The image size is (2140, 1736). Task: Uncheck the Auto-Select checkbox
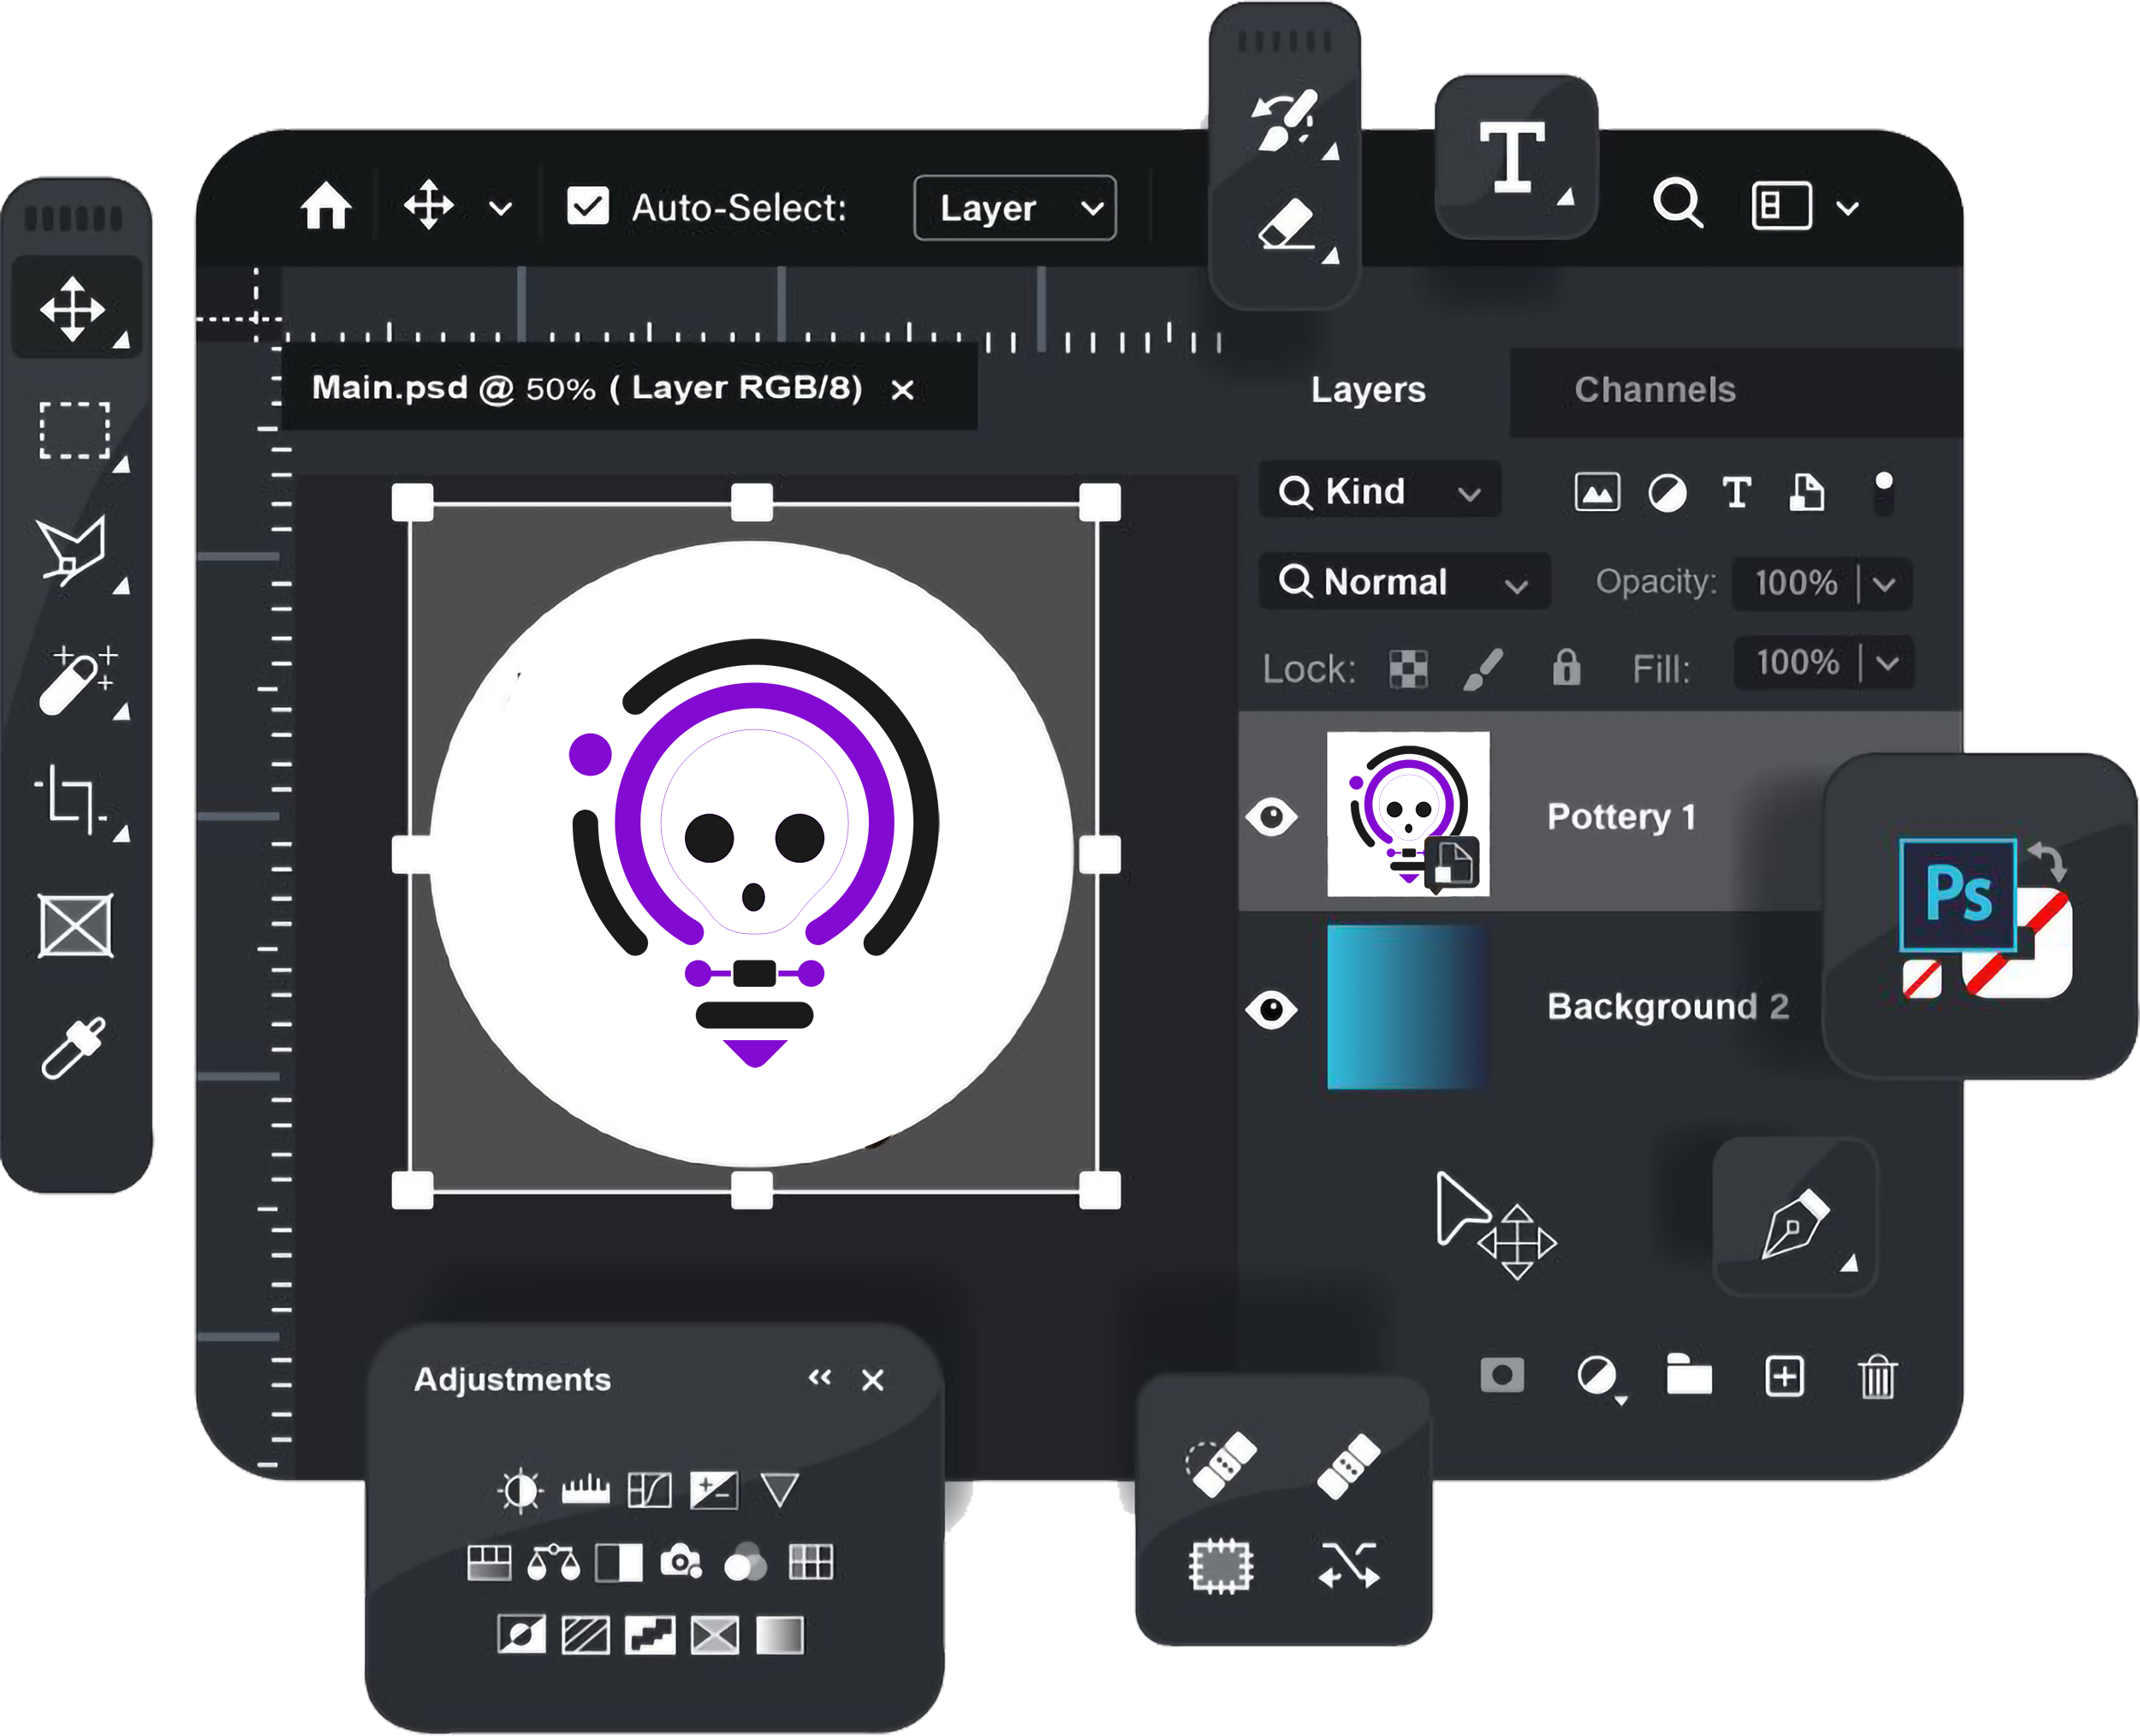587,207
